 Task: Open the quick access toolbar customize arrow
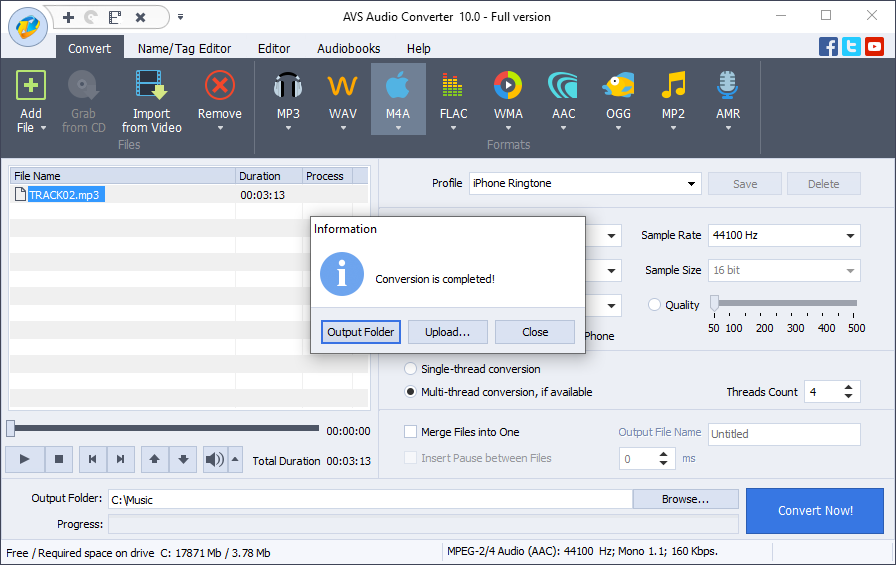click(181, 17)
